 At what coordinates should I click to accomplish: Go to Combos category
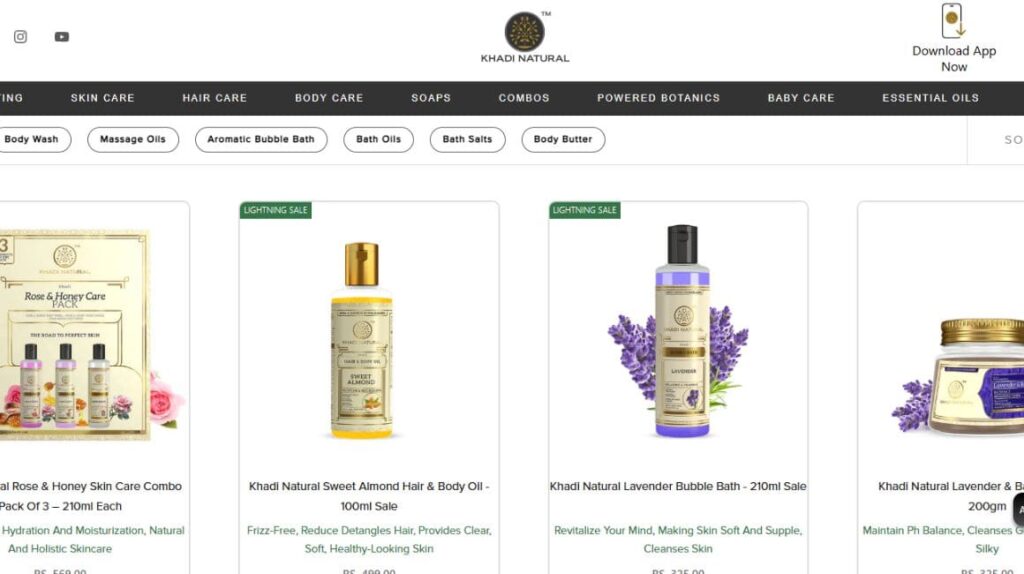[x=524, y=98]
